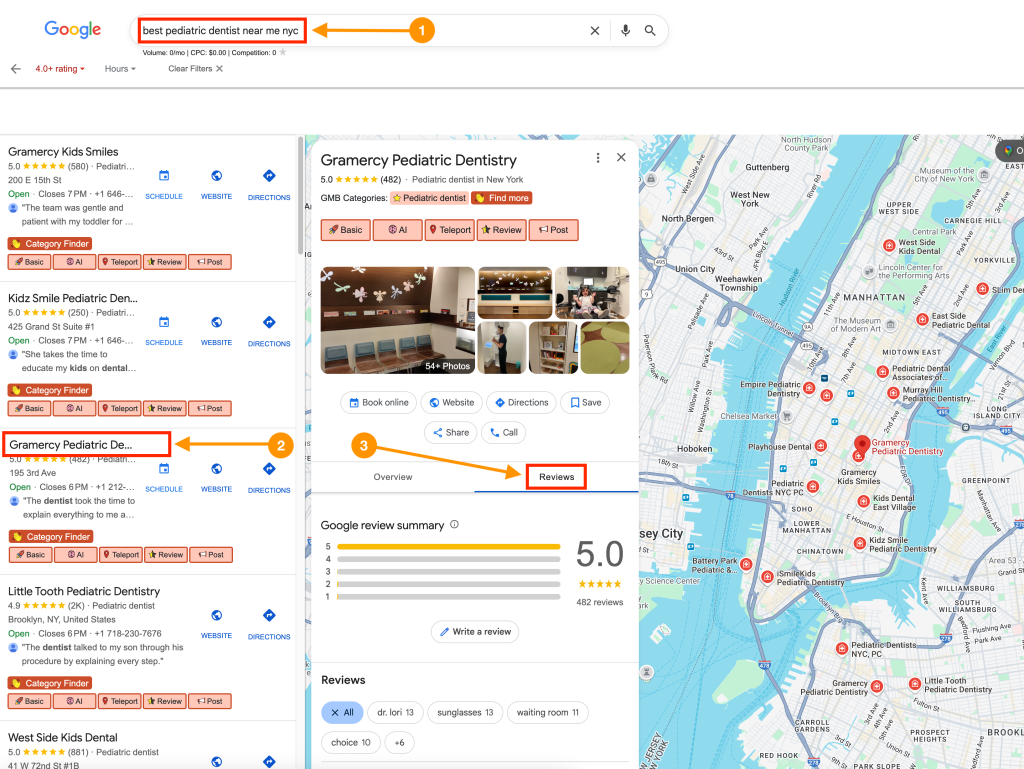Click the Directions pill in details panel

521,403
